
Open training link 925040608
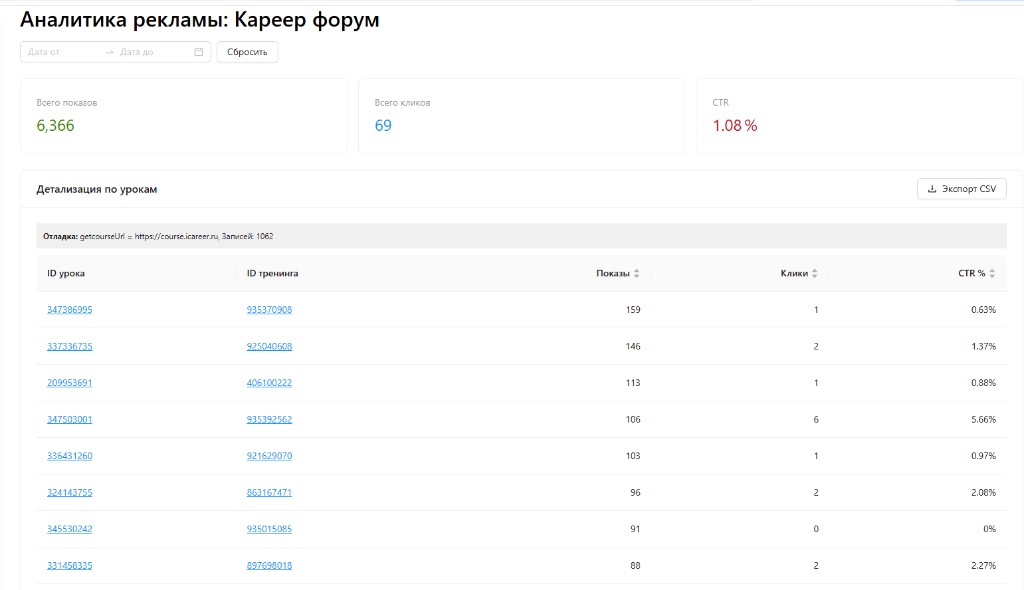click(269, 346)
